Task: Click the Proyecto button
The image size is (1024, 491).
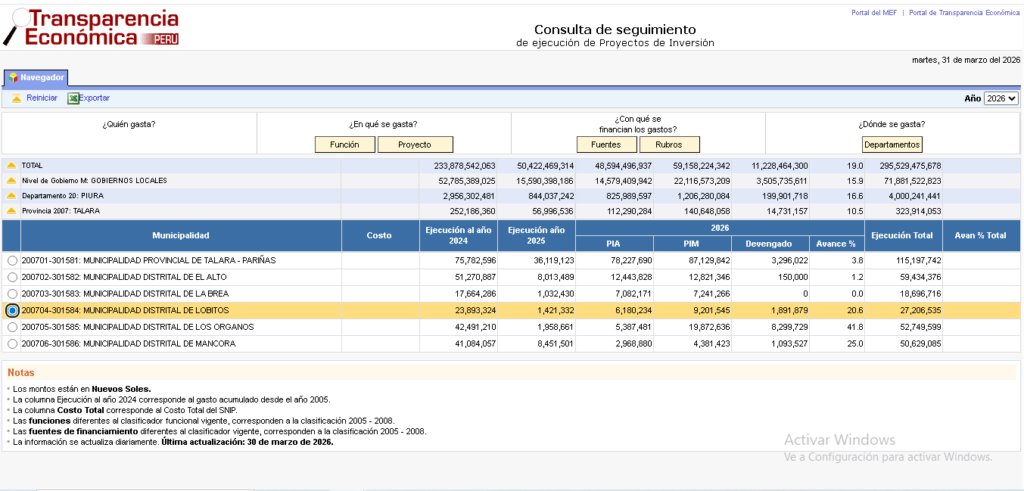Action: pos(414,145)
